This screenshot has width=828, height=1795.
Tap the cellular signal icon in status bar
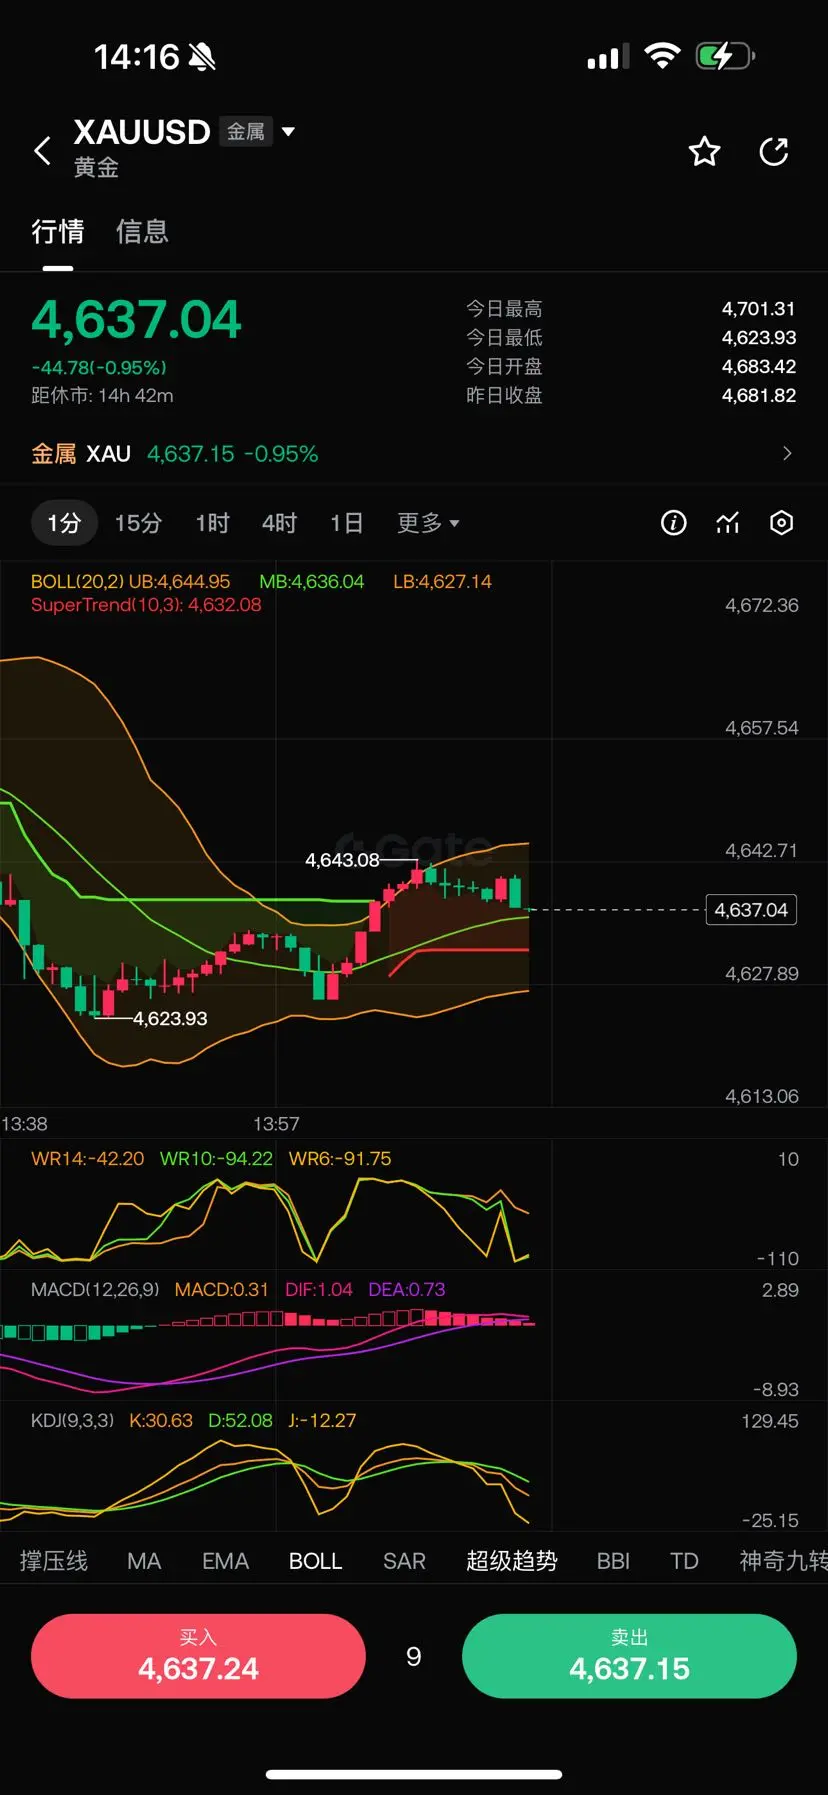pos(608,57)
